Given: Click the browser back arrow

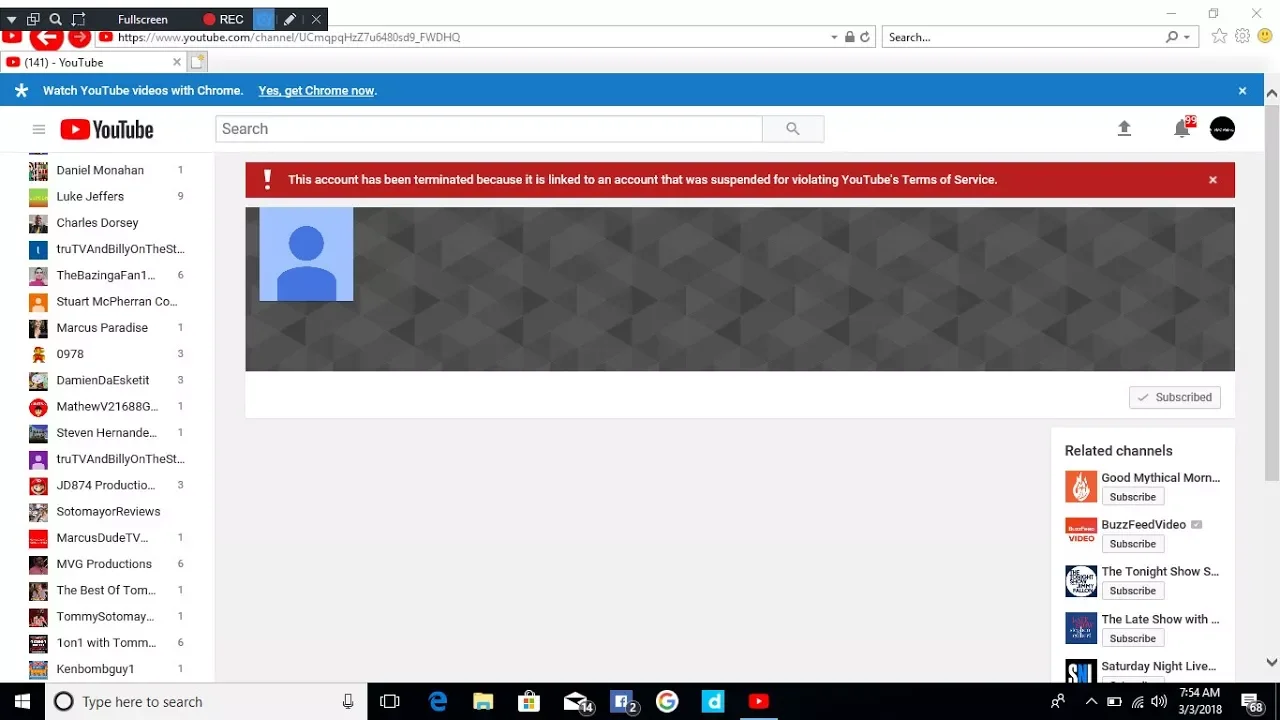Looking at the screenshot, I should click(x=46, y=37).
